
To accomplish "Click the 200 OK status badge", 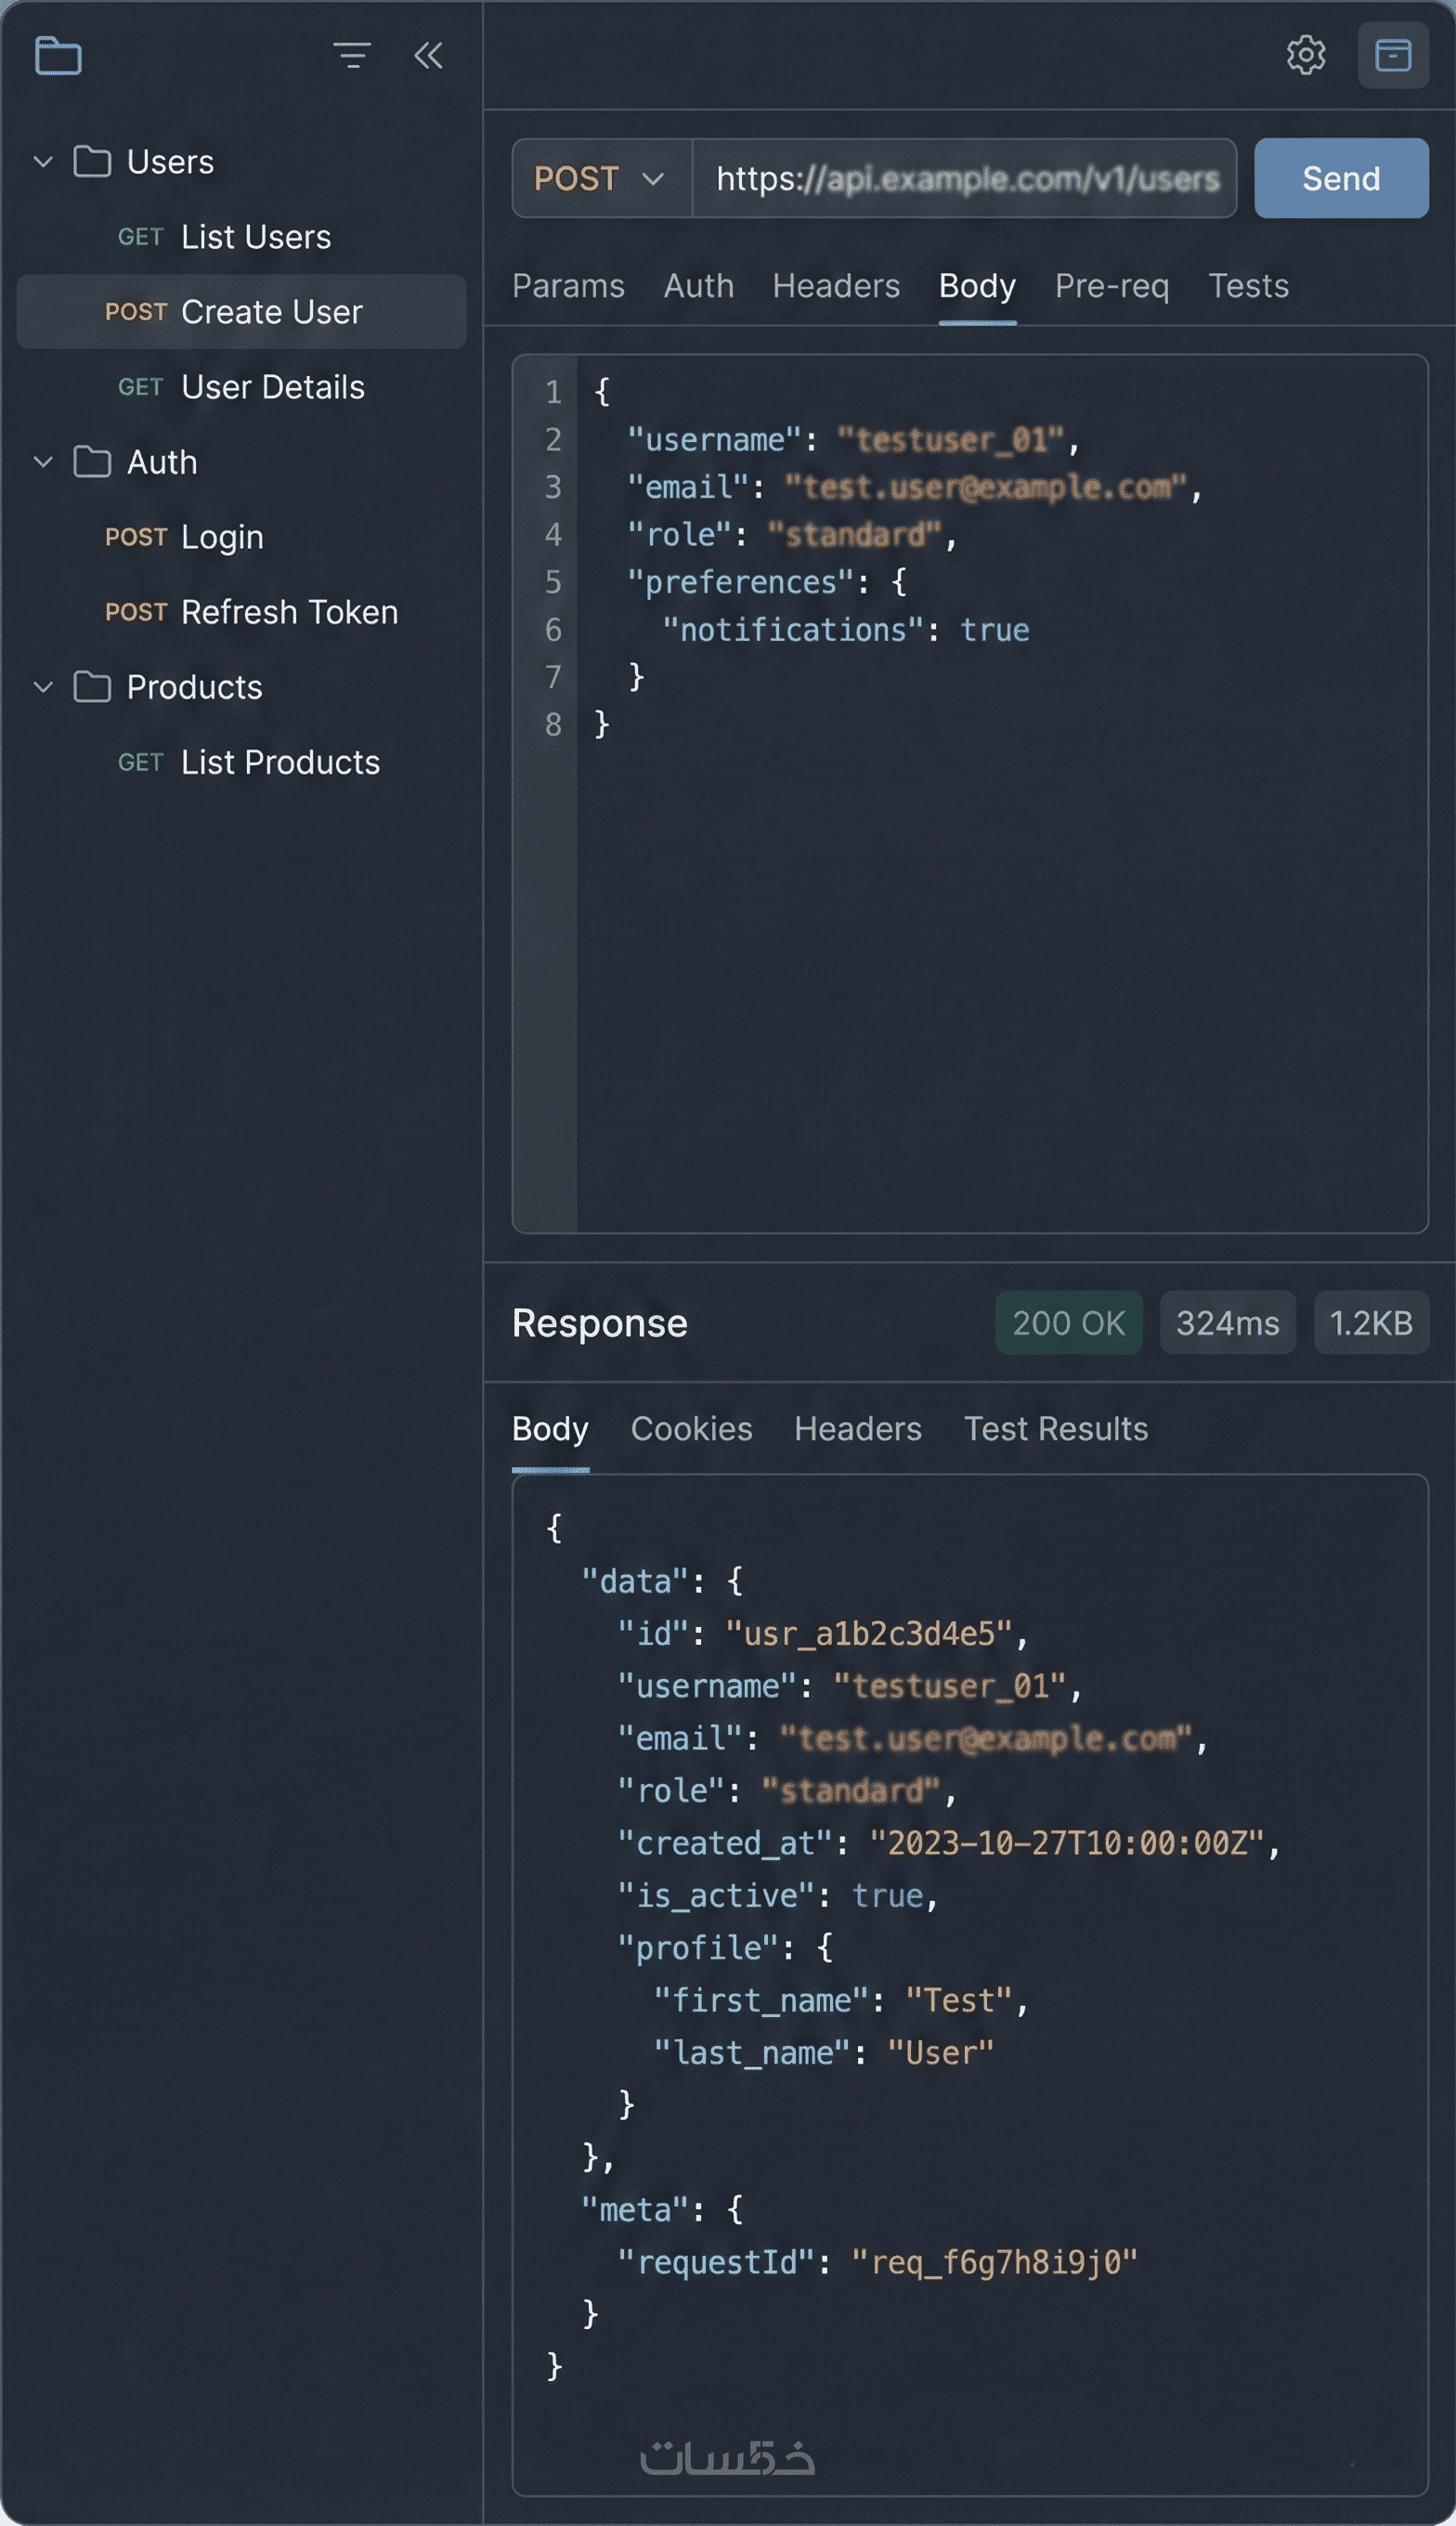I will 1068,1323.
